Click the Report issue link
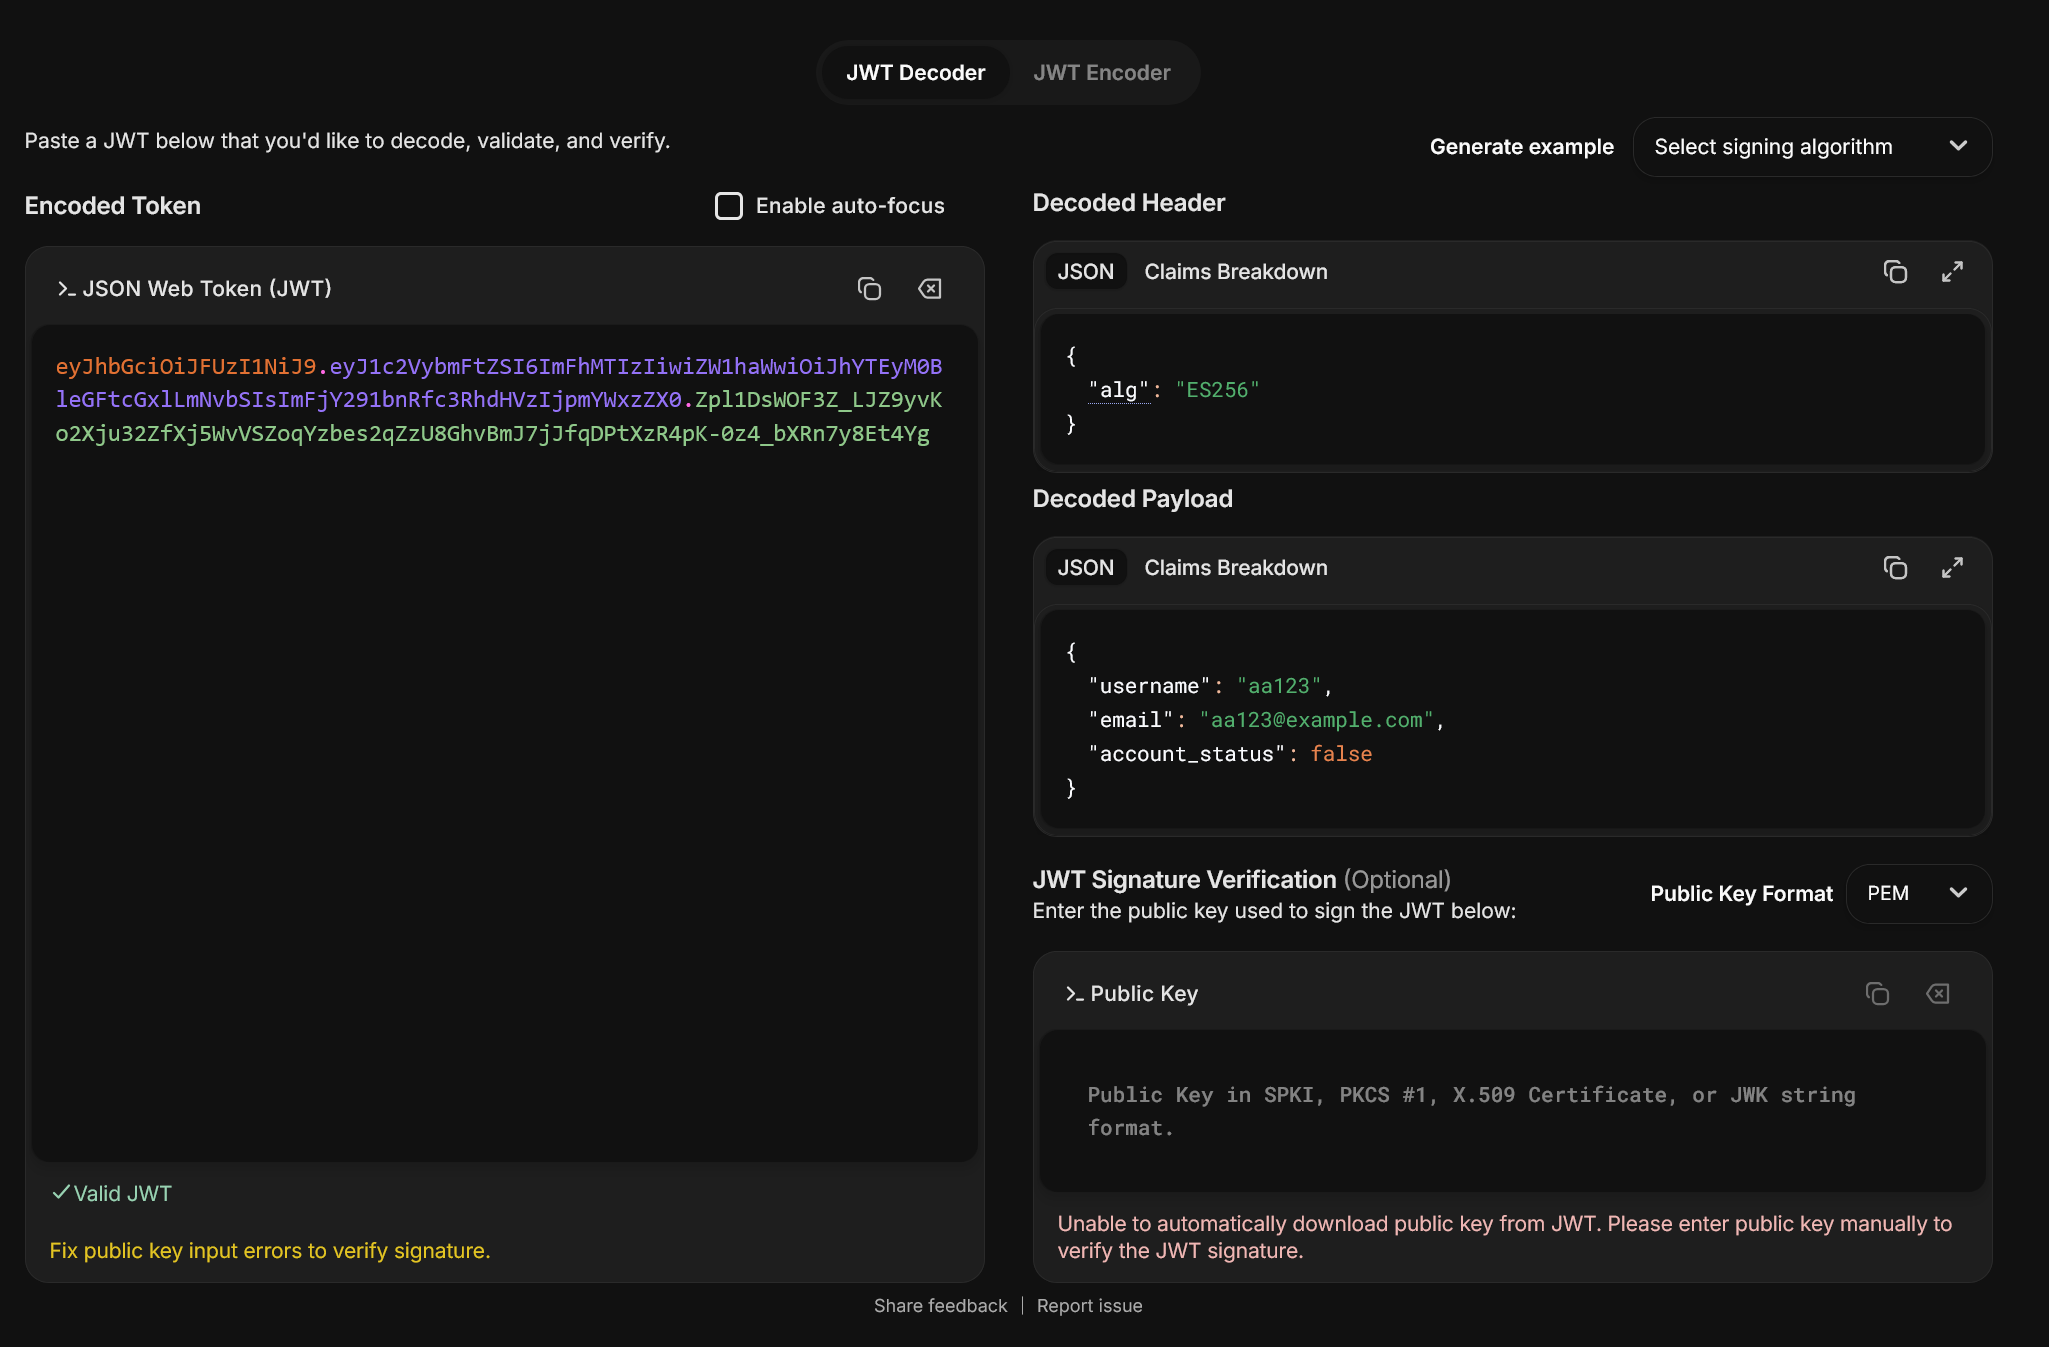The width and height of the screenshot is (2049, 1347). (1089, 1306)
